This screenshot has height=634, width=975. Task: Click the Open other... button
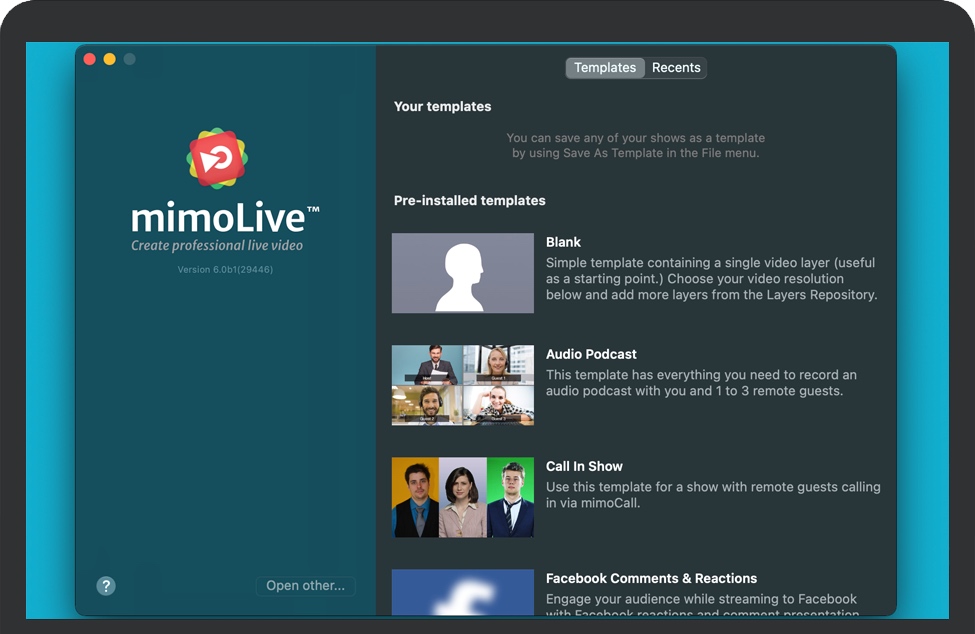click(x=305, y=586)
